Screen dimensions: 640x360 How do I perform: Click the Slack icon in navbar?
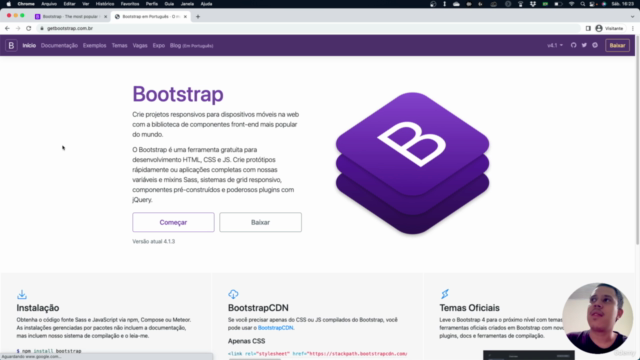click(x=595, y=45)
